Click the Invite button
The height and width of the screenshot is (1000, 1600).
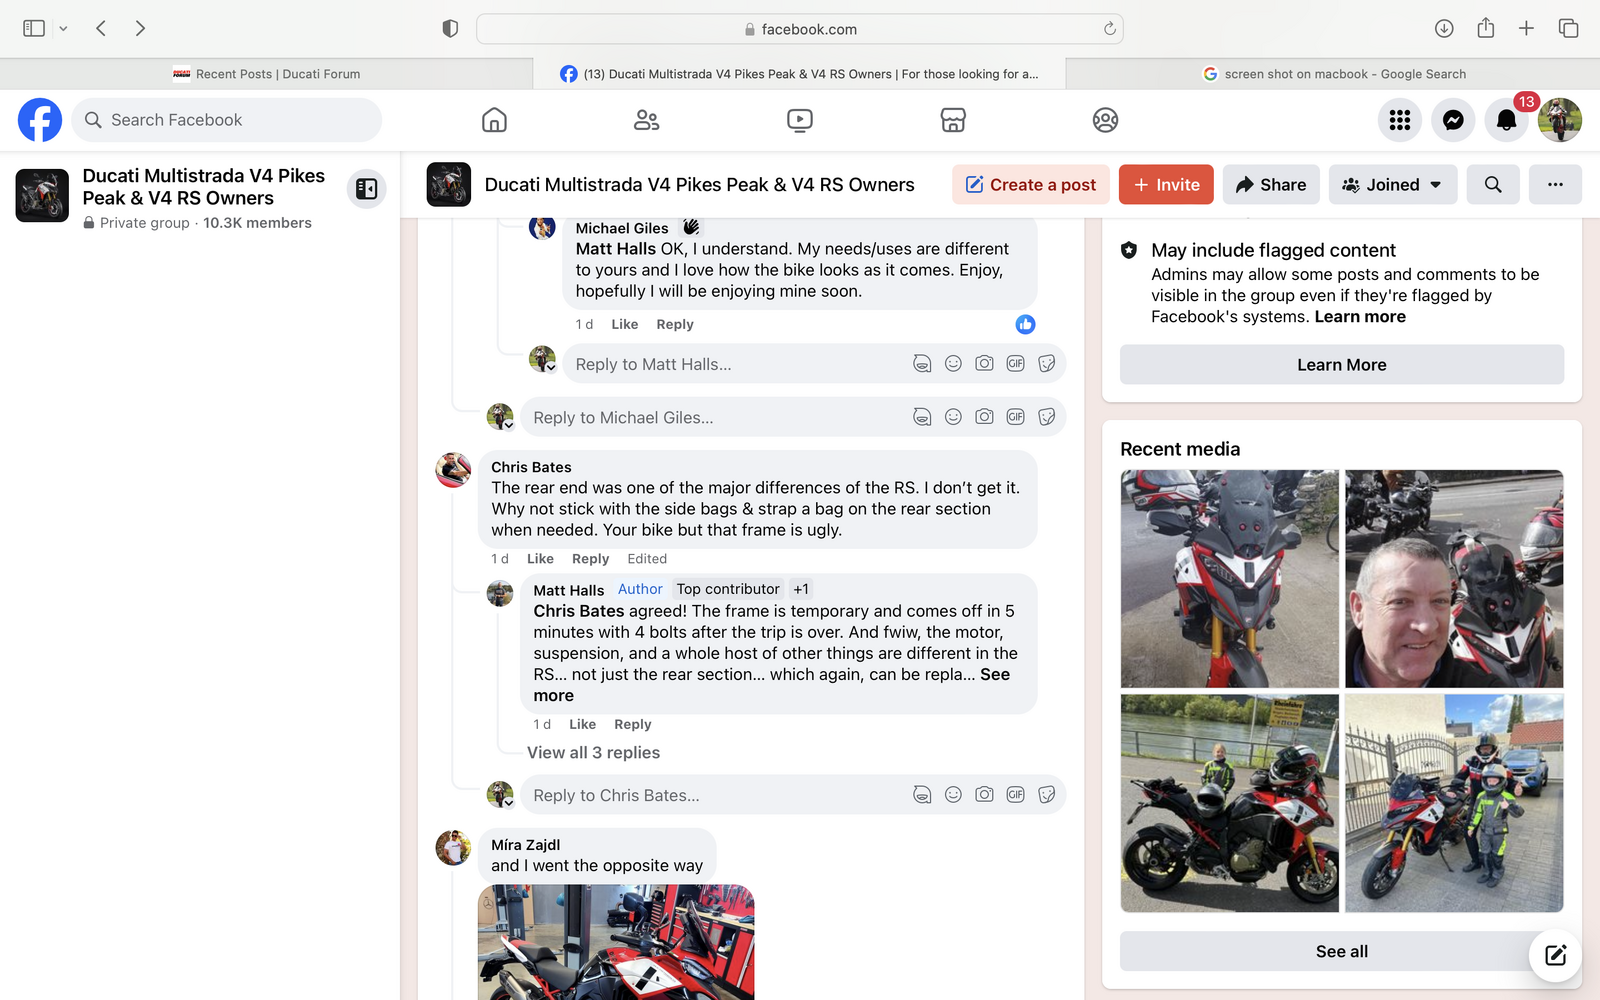click(1166, 184)
